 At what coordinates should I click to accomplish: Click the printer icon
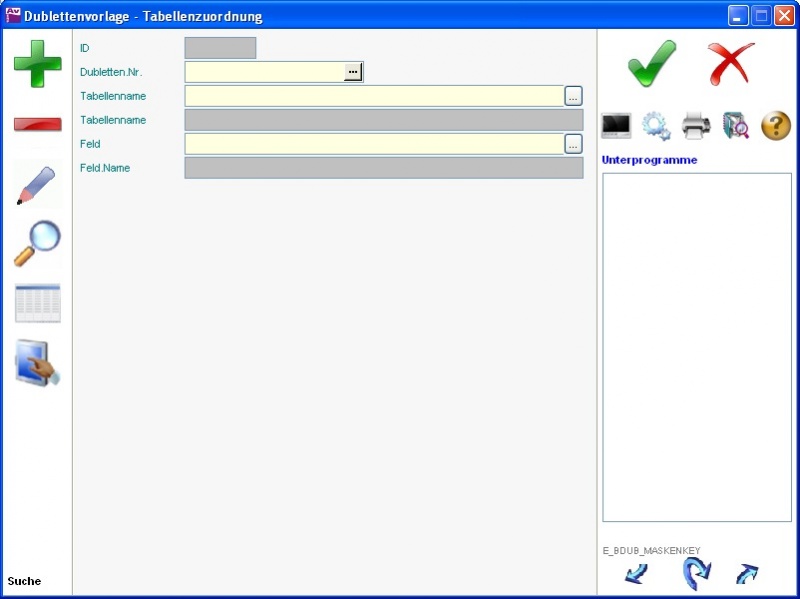(696, 126)
